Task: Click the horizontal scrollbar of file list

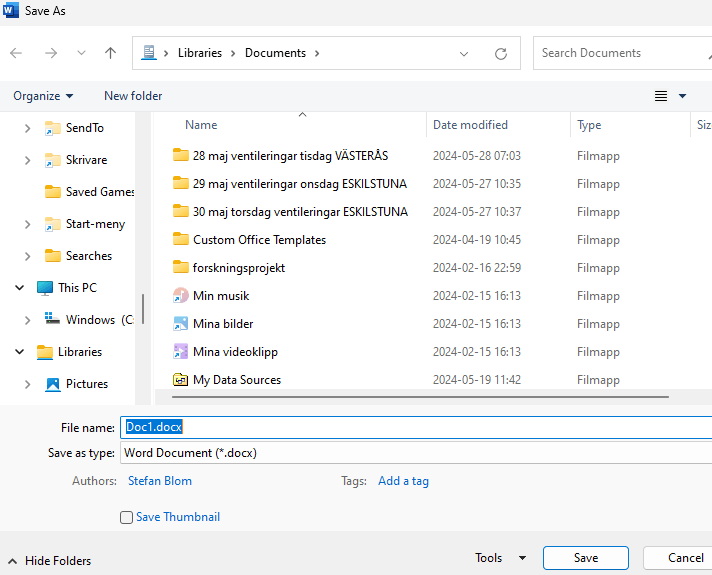Action: tap(420, 397)
